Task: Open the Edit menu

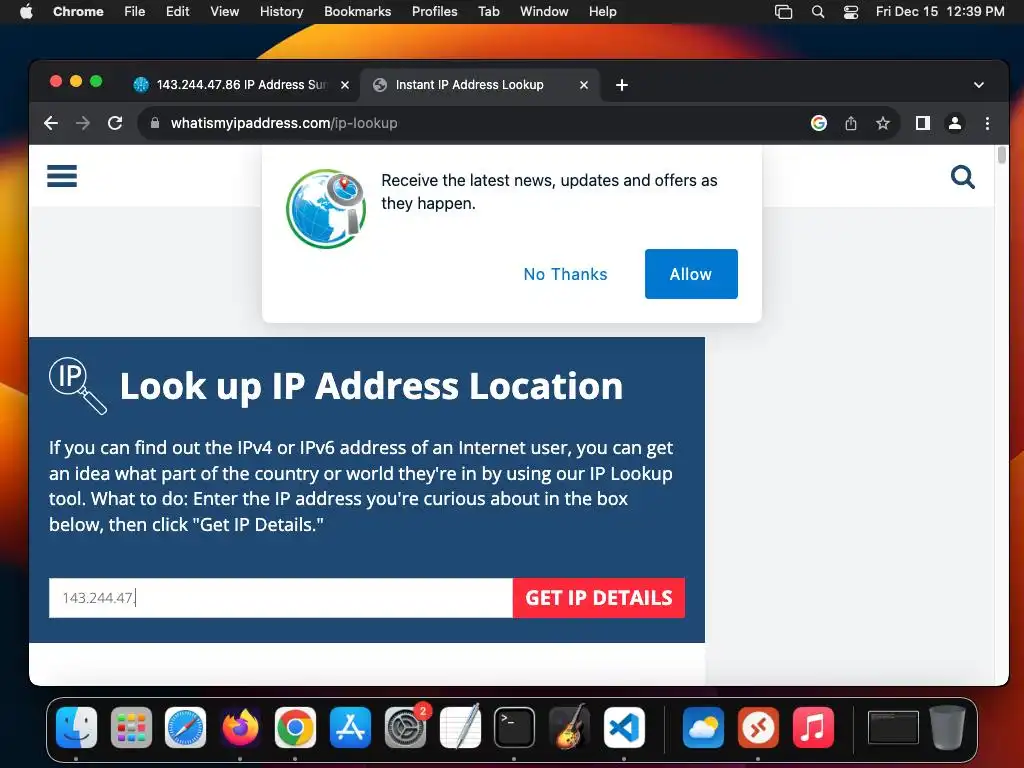Action: (x=178, y=11)
